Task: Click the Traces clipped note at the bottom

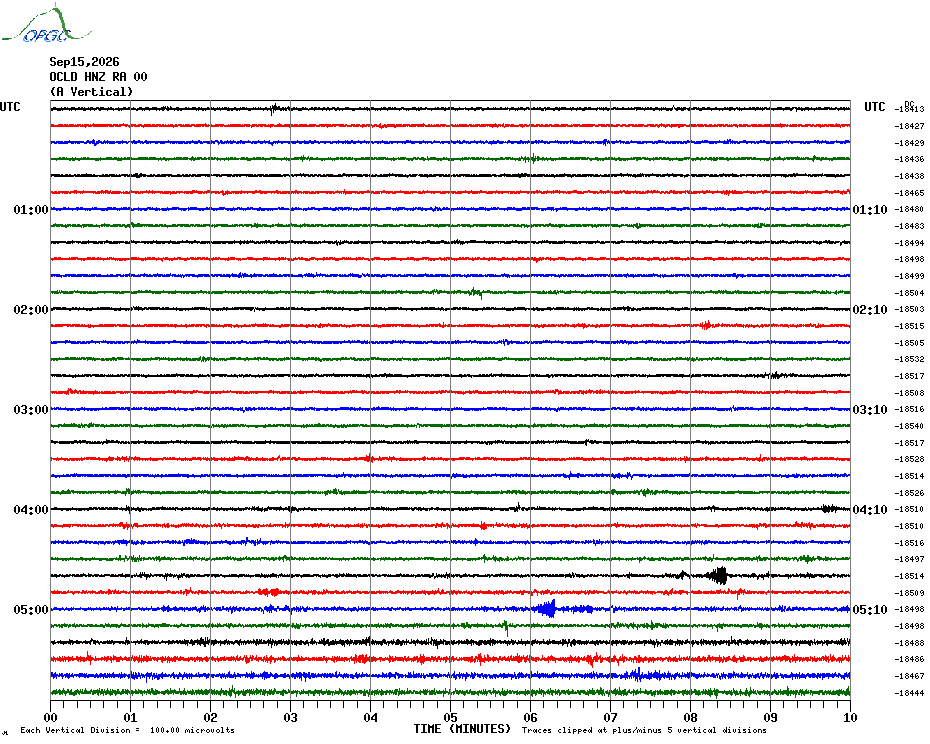Action: (644, 730)
